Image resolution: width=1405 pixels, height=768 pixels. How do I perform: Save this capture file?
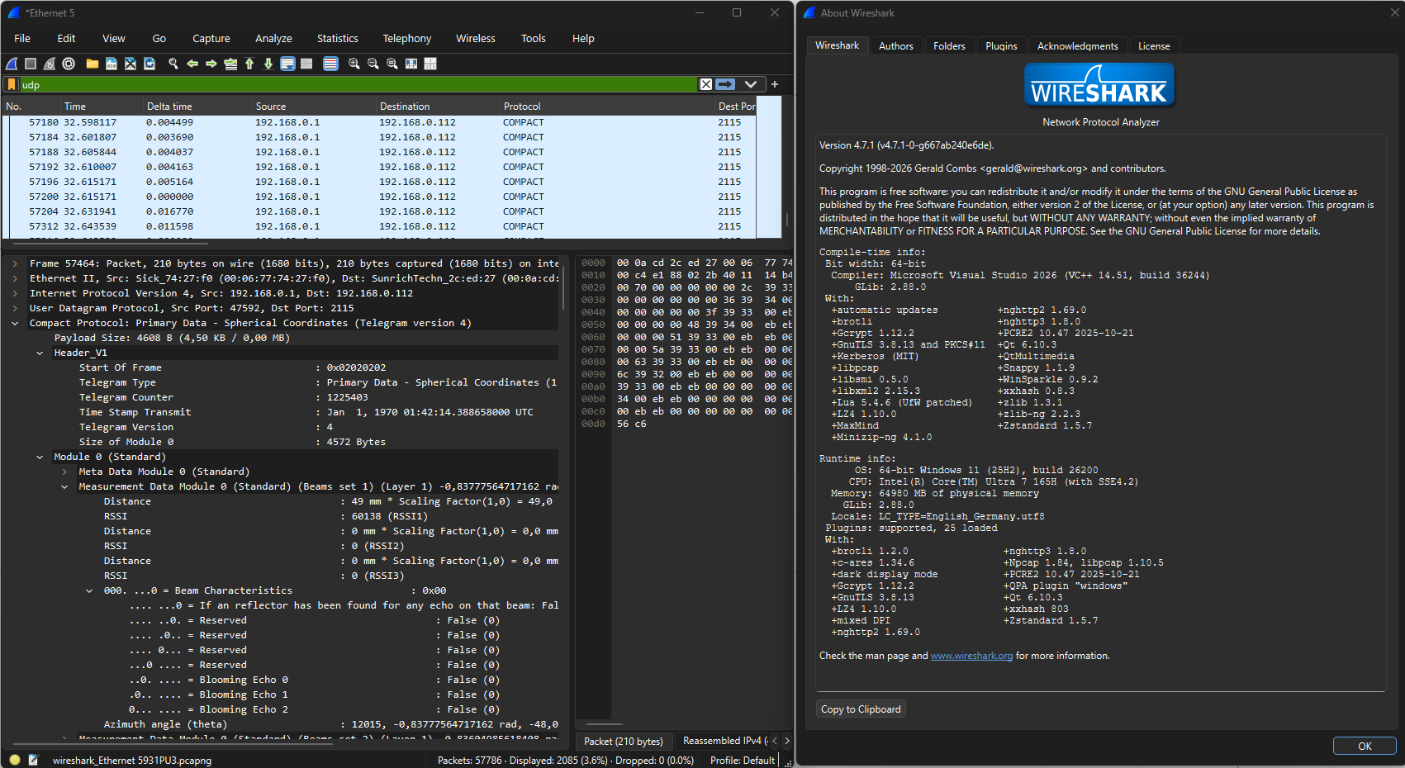click(x=111, y=64)
